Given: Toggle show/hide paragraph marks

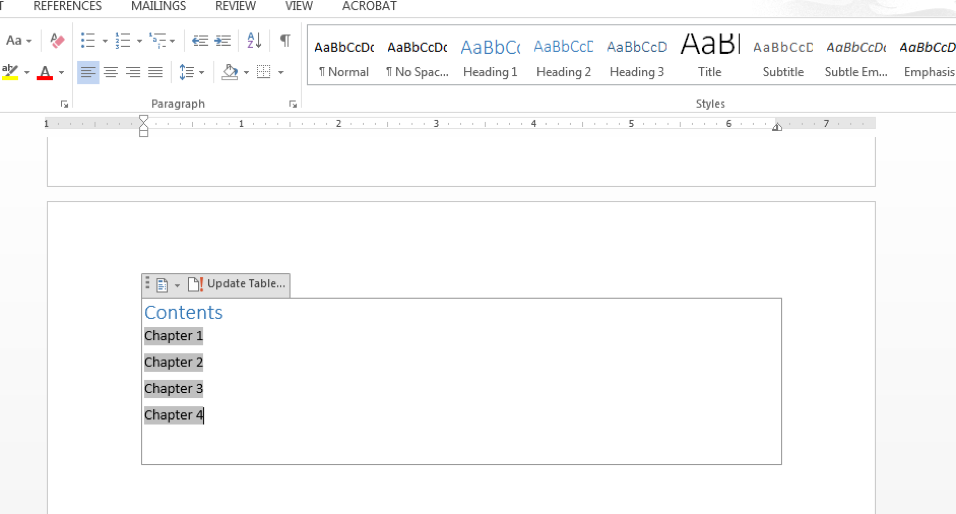Looking at the screenshot, I should pos(285,41).
